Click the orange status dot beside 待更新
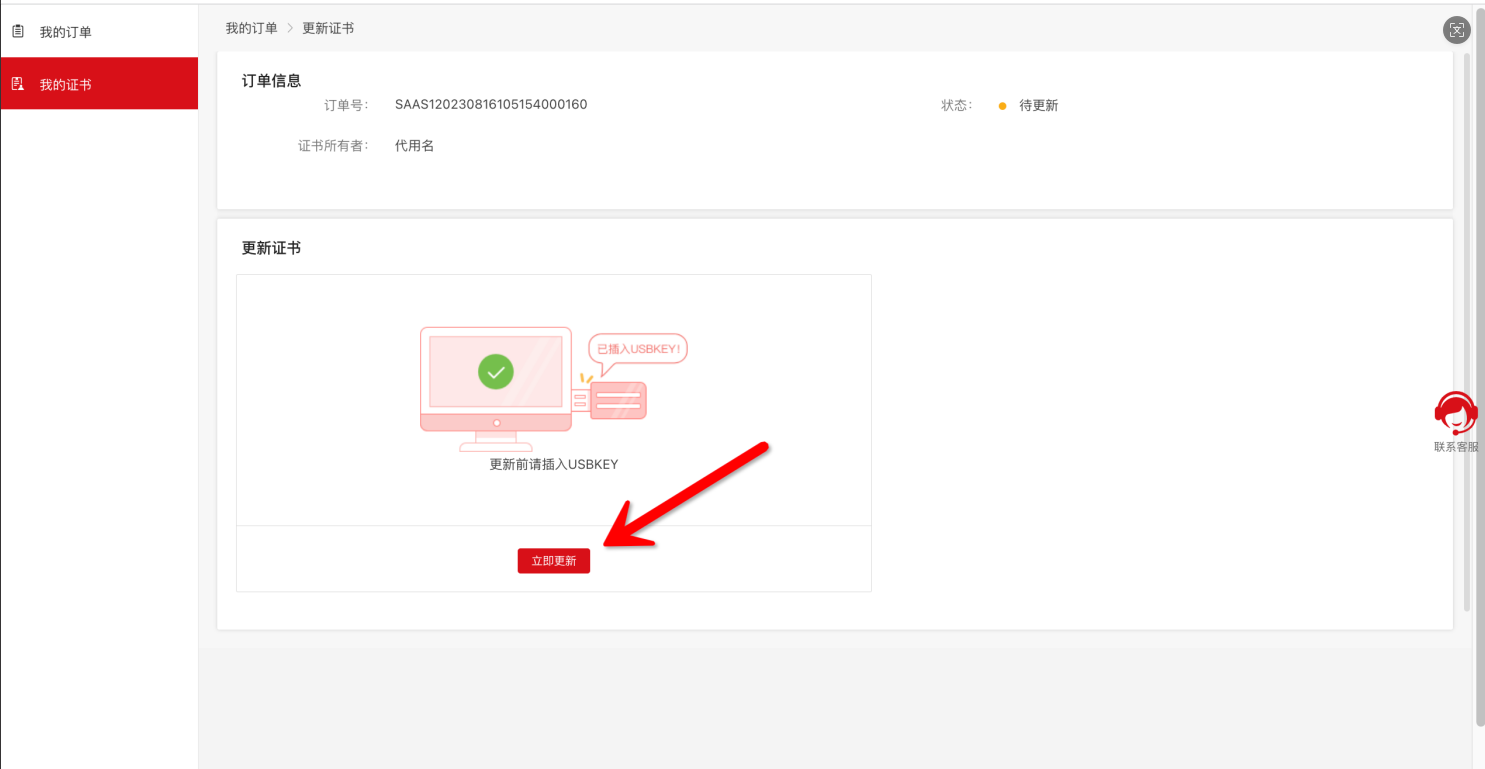 pos(1002,106)
